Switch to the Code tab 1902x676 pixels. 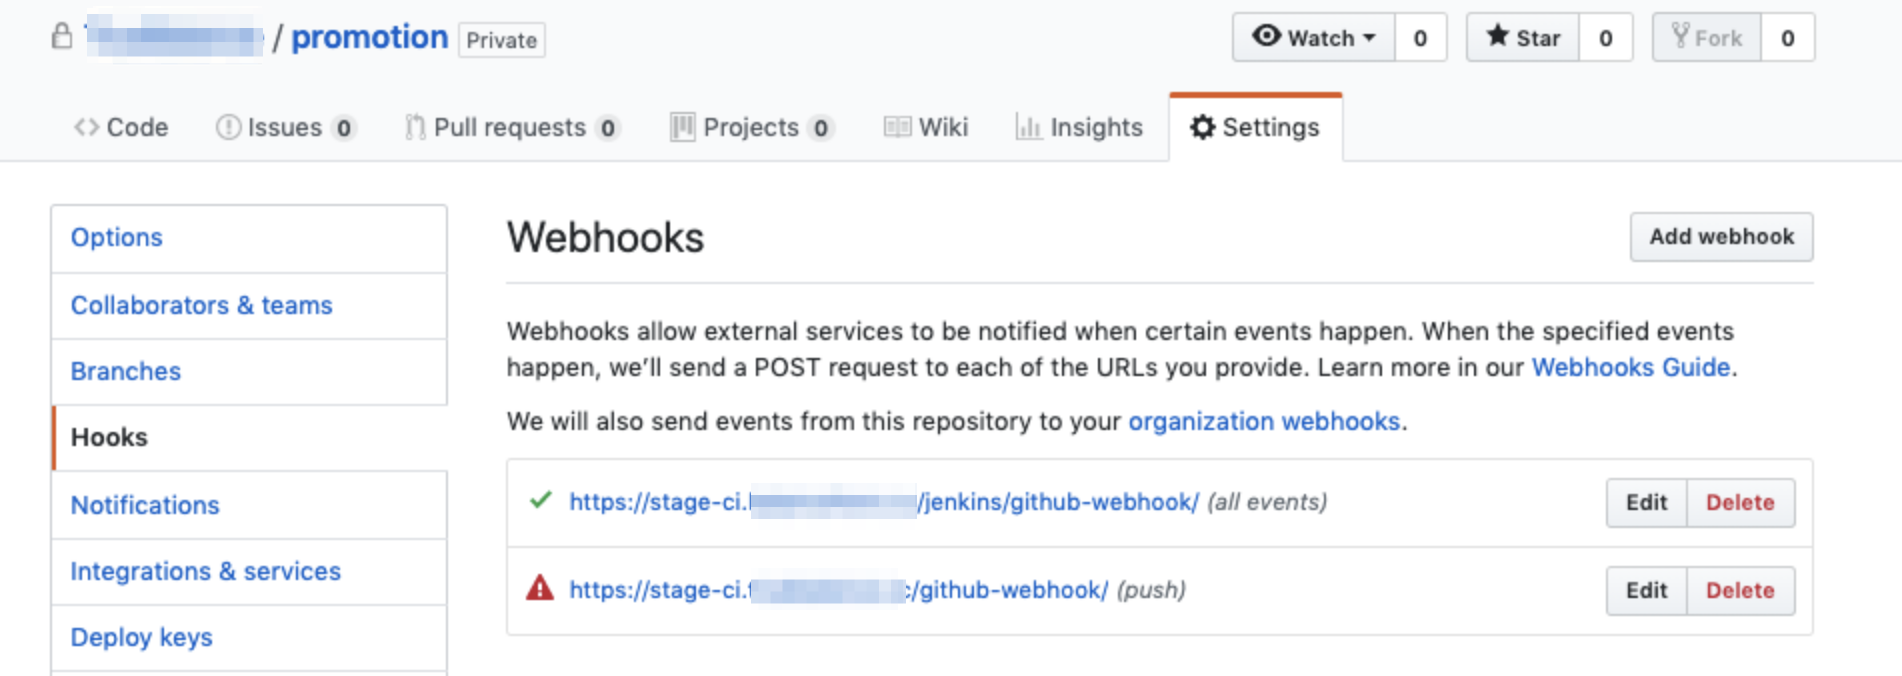pos(121,127)
